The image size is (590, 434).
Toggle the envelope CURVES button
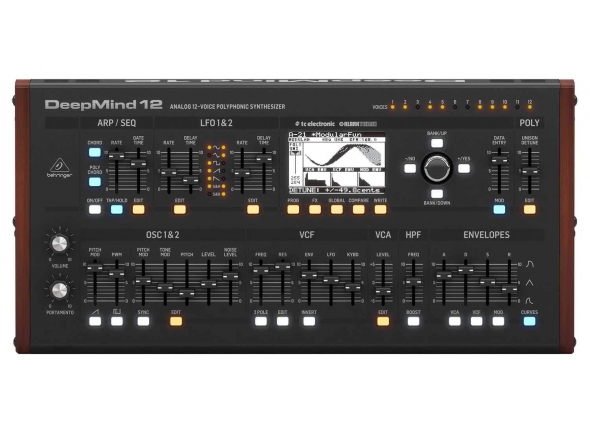click(529, 321)
